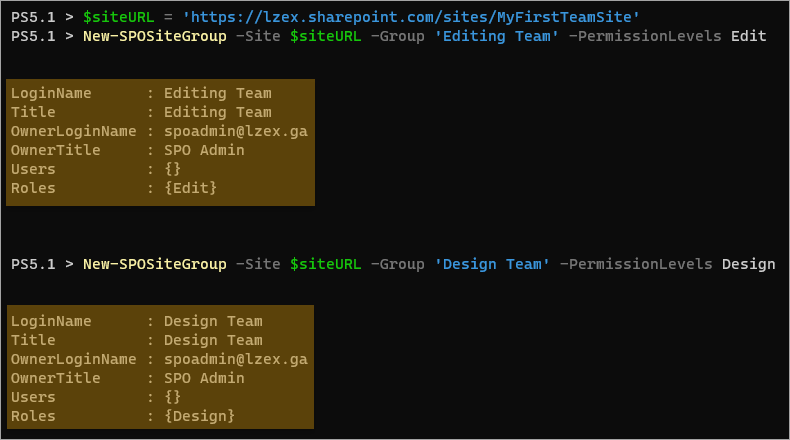The image size is (790, 440).
Task: Click 'Editing Team' group string argument
Action: tap(496, 36)
